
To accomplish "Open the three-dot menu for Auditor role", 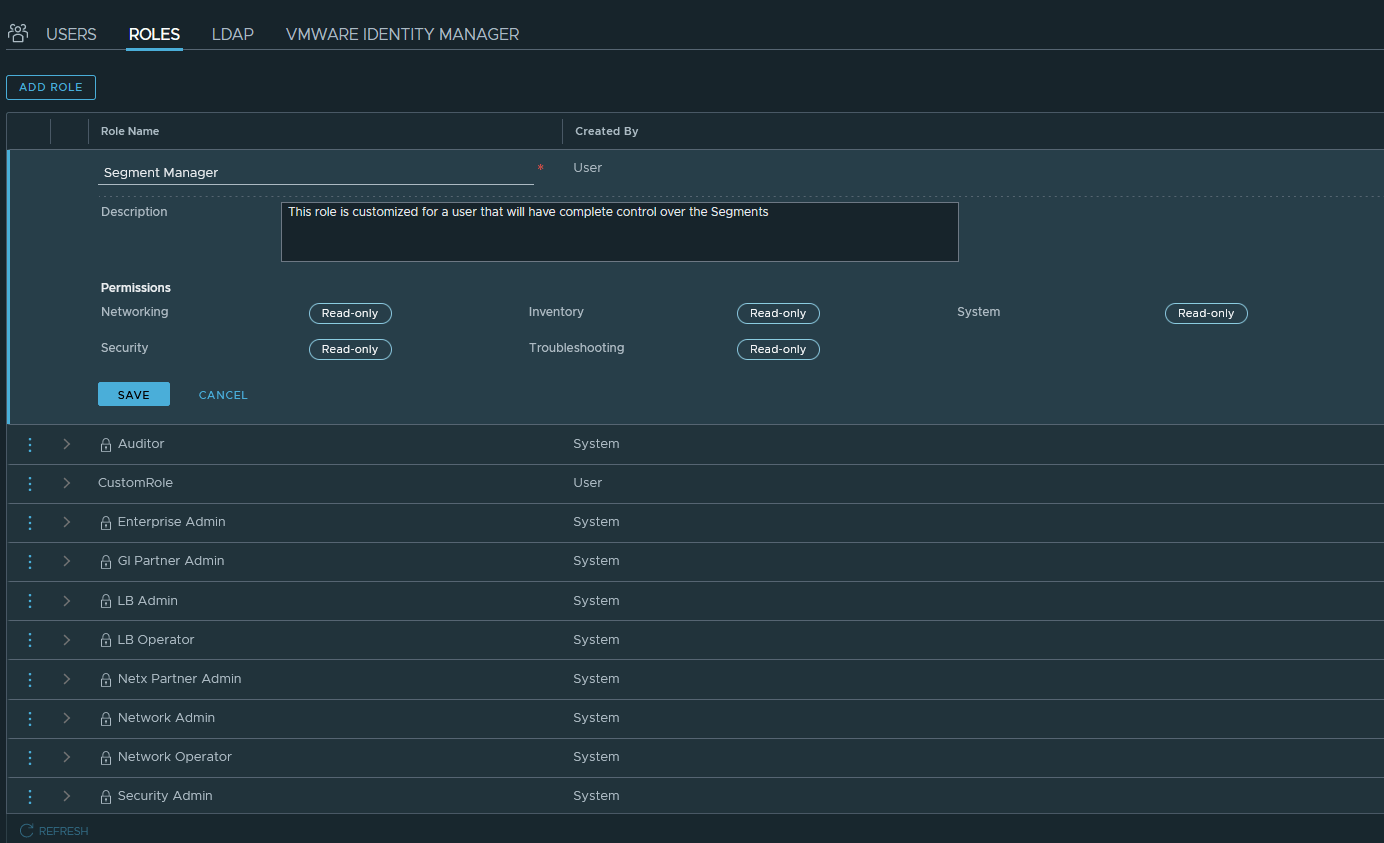I will click(x=30, y=444).
